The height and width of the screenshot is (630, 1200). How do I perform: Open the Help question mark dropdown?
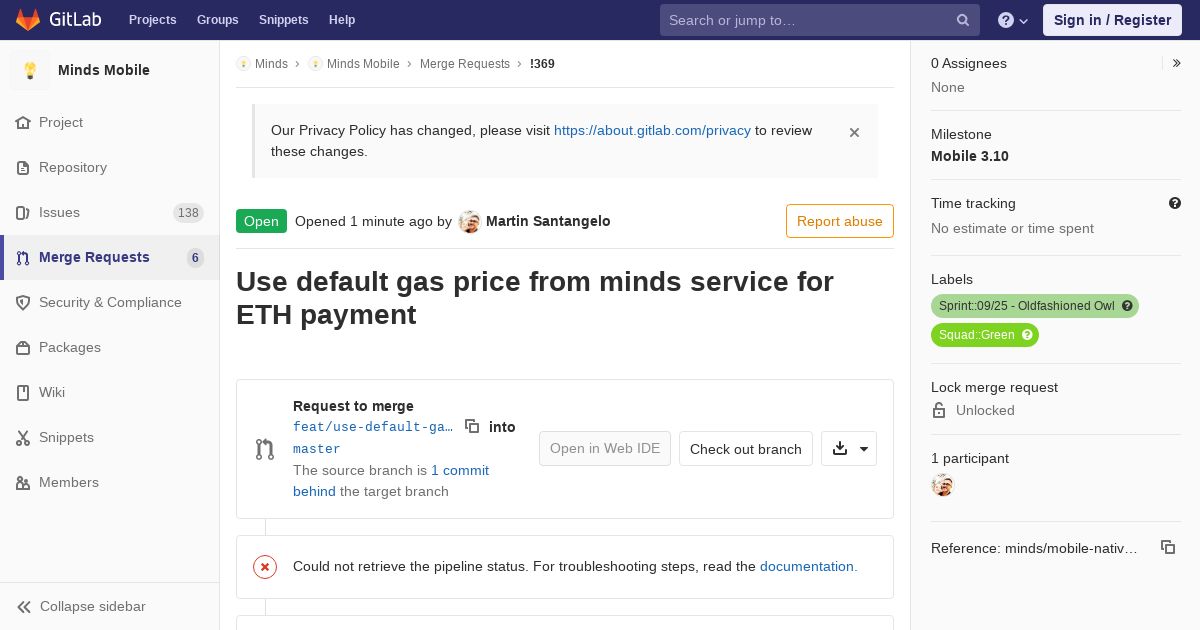(1013, 20)
